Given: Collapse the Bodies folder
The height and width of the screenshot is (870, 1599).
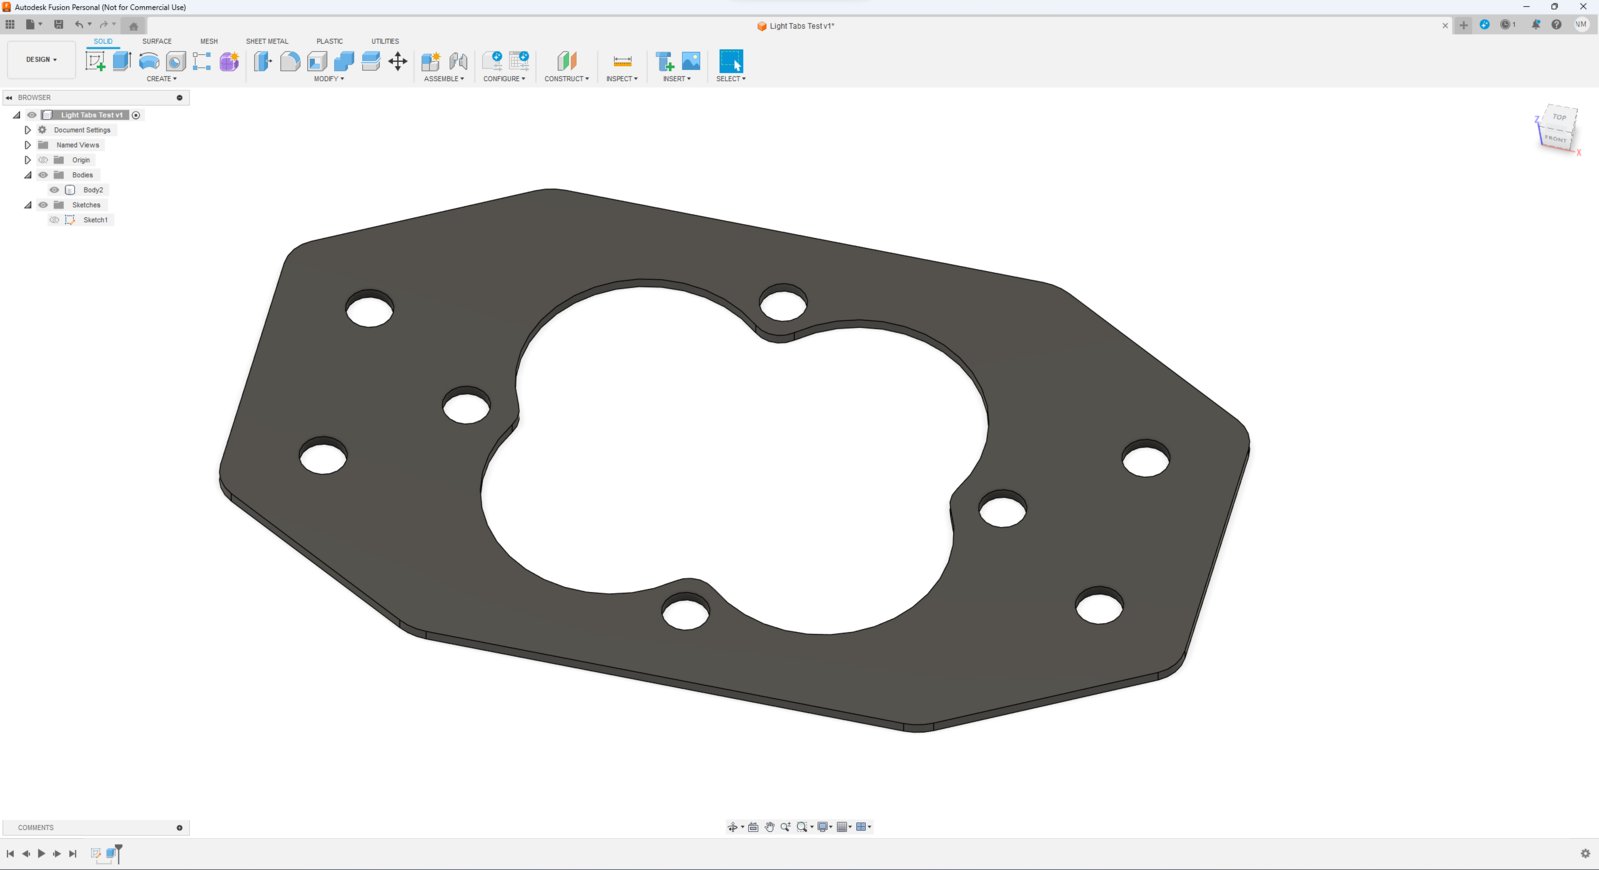Looking at the screenshot, I should click(x=28, y=175).
